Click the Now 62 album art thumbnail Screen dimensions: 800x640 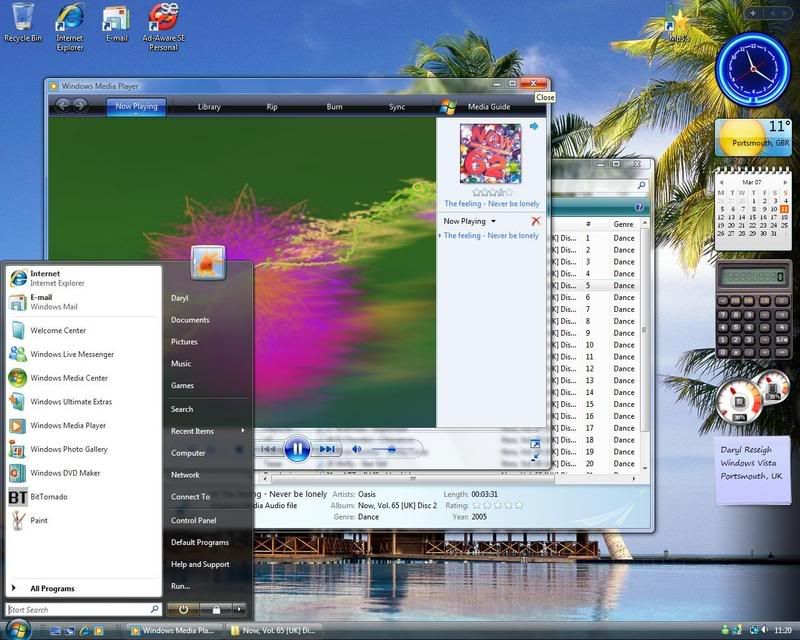tap(490, 154)
